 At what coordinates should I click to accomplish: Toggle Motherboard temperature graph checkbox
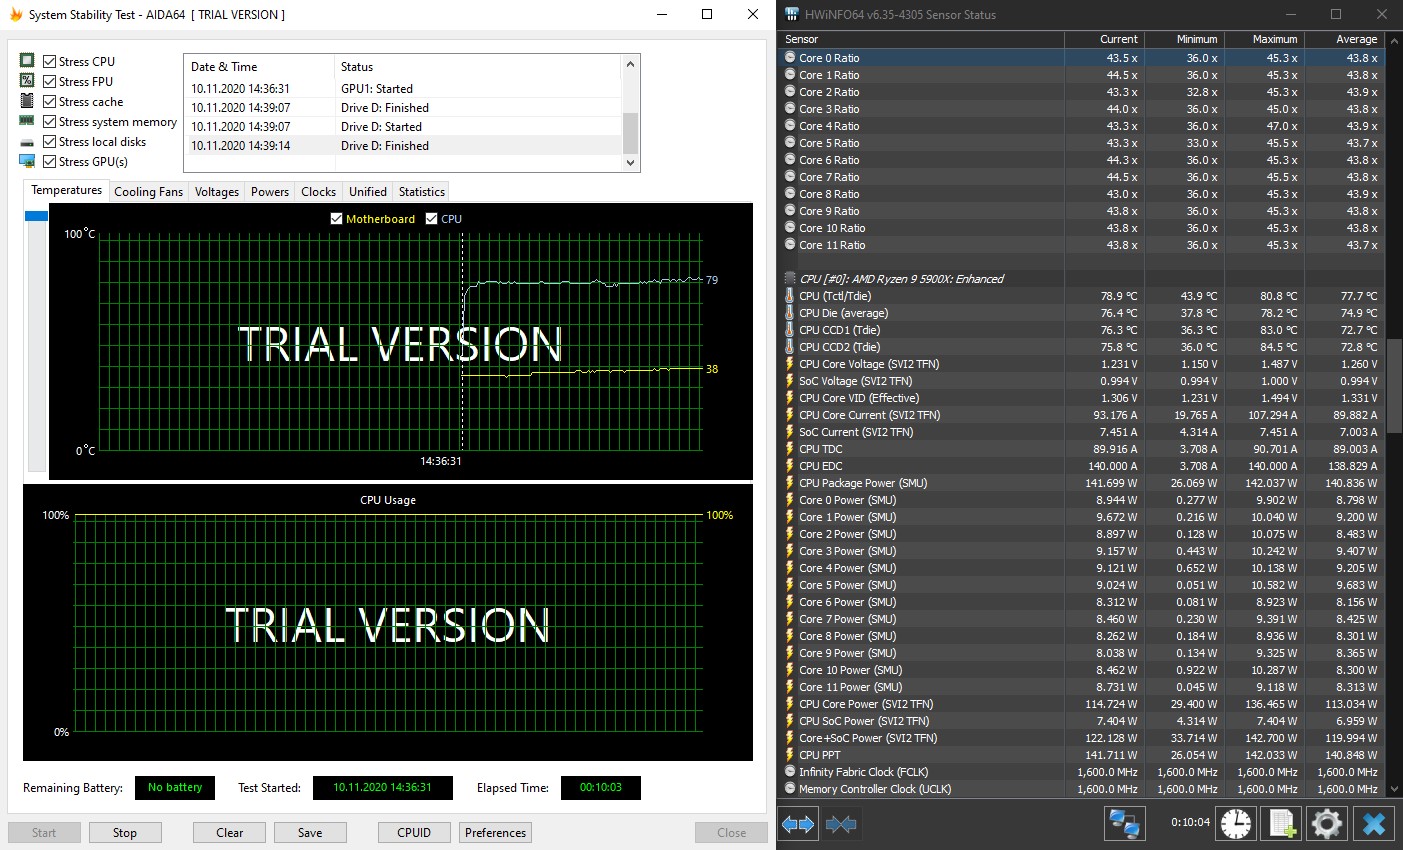(x=336, y=218)
